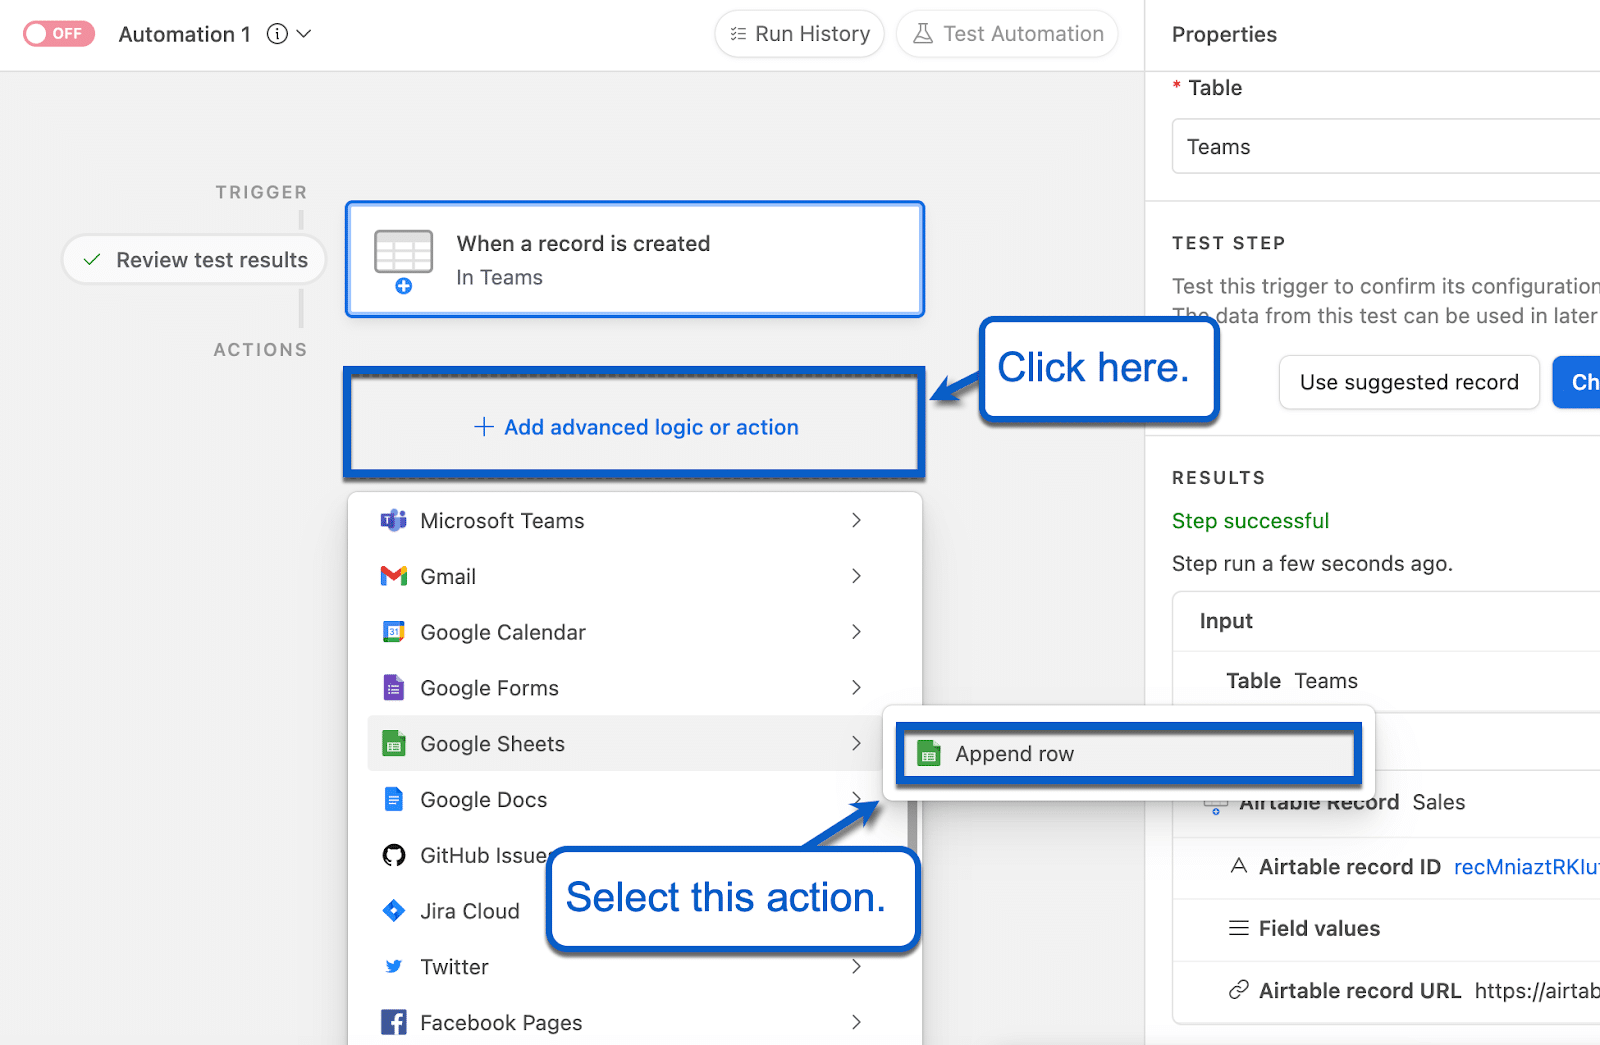Select the 'When a record is created' trigger
Screen dimensions: 1600x1045
click(x=635, y=260)
